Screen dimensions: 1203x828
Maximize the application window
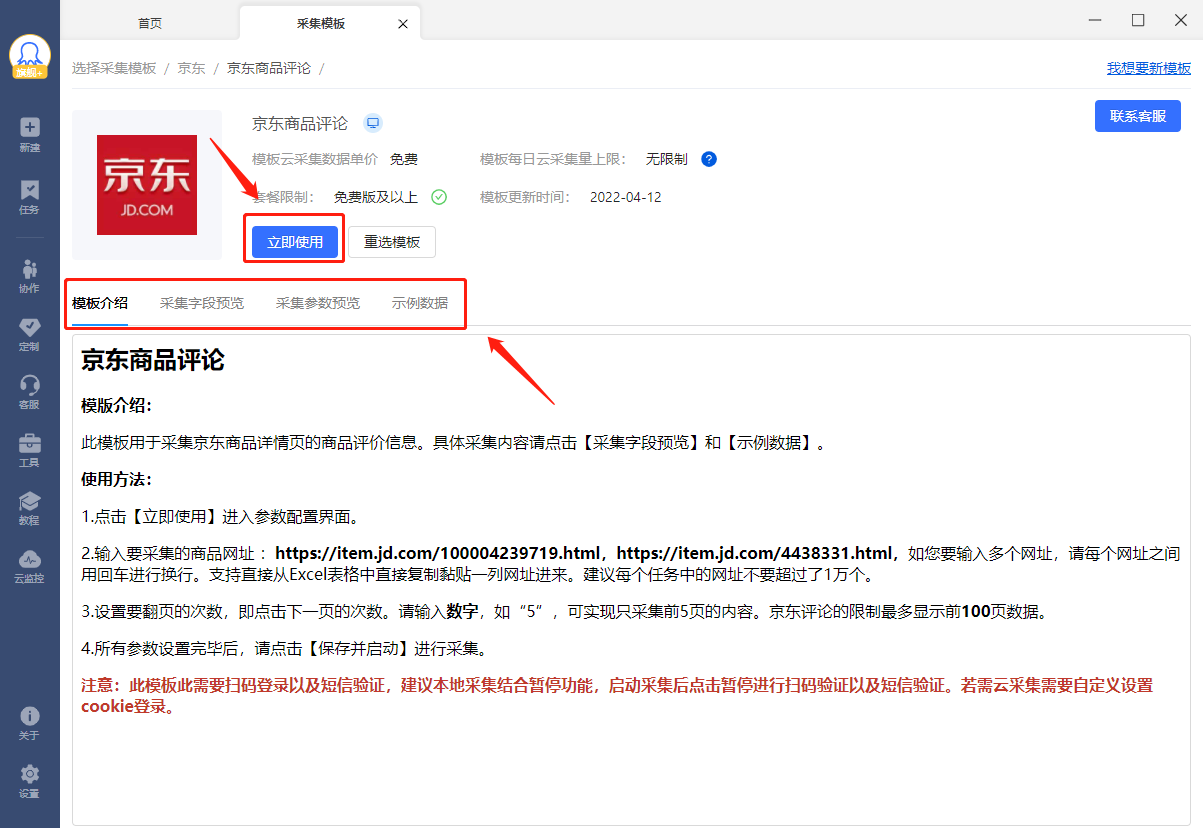(x=1138, y=20)
